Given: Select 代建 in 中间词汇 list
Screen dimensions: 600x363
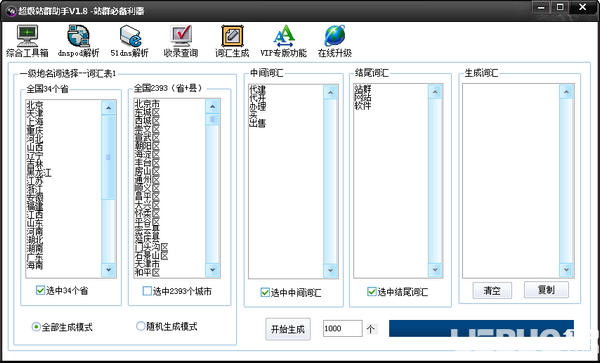Looking at the screenshot, I should click(x=258, y=90).
